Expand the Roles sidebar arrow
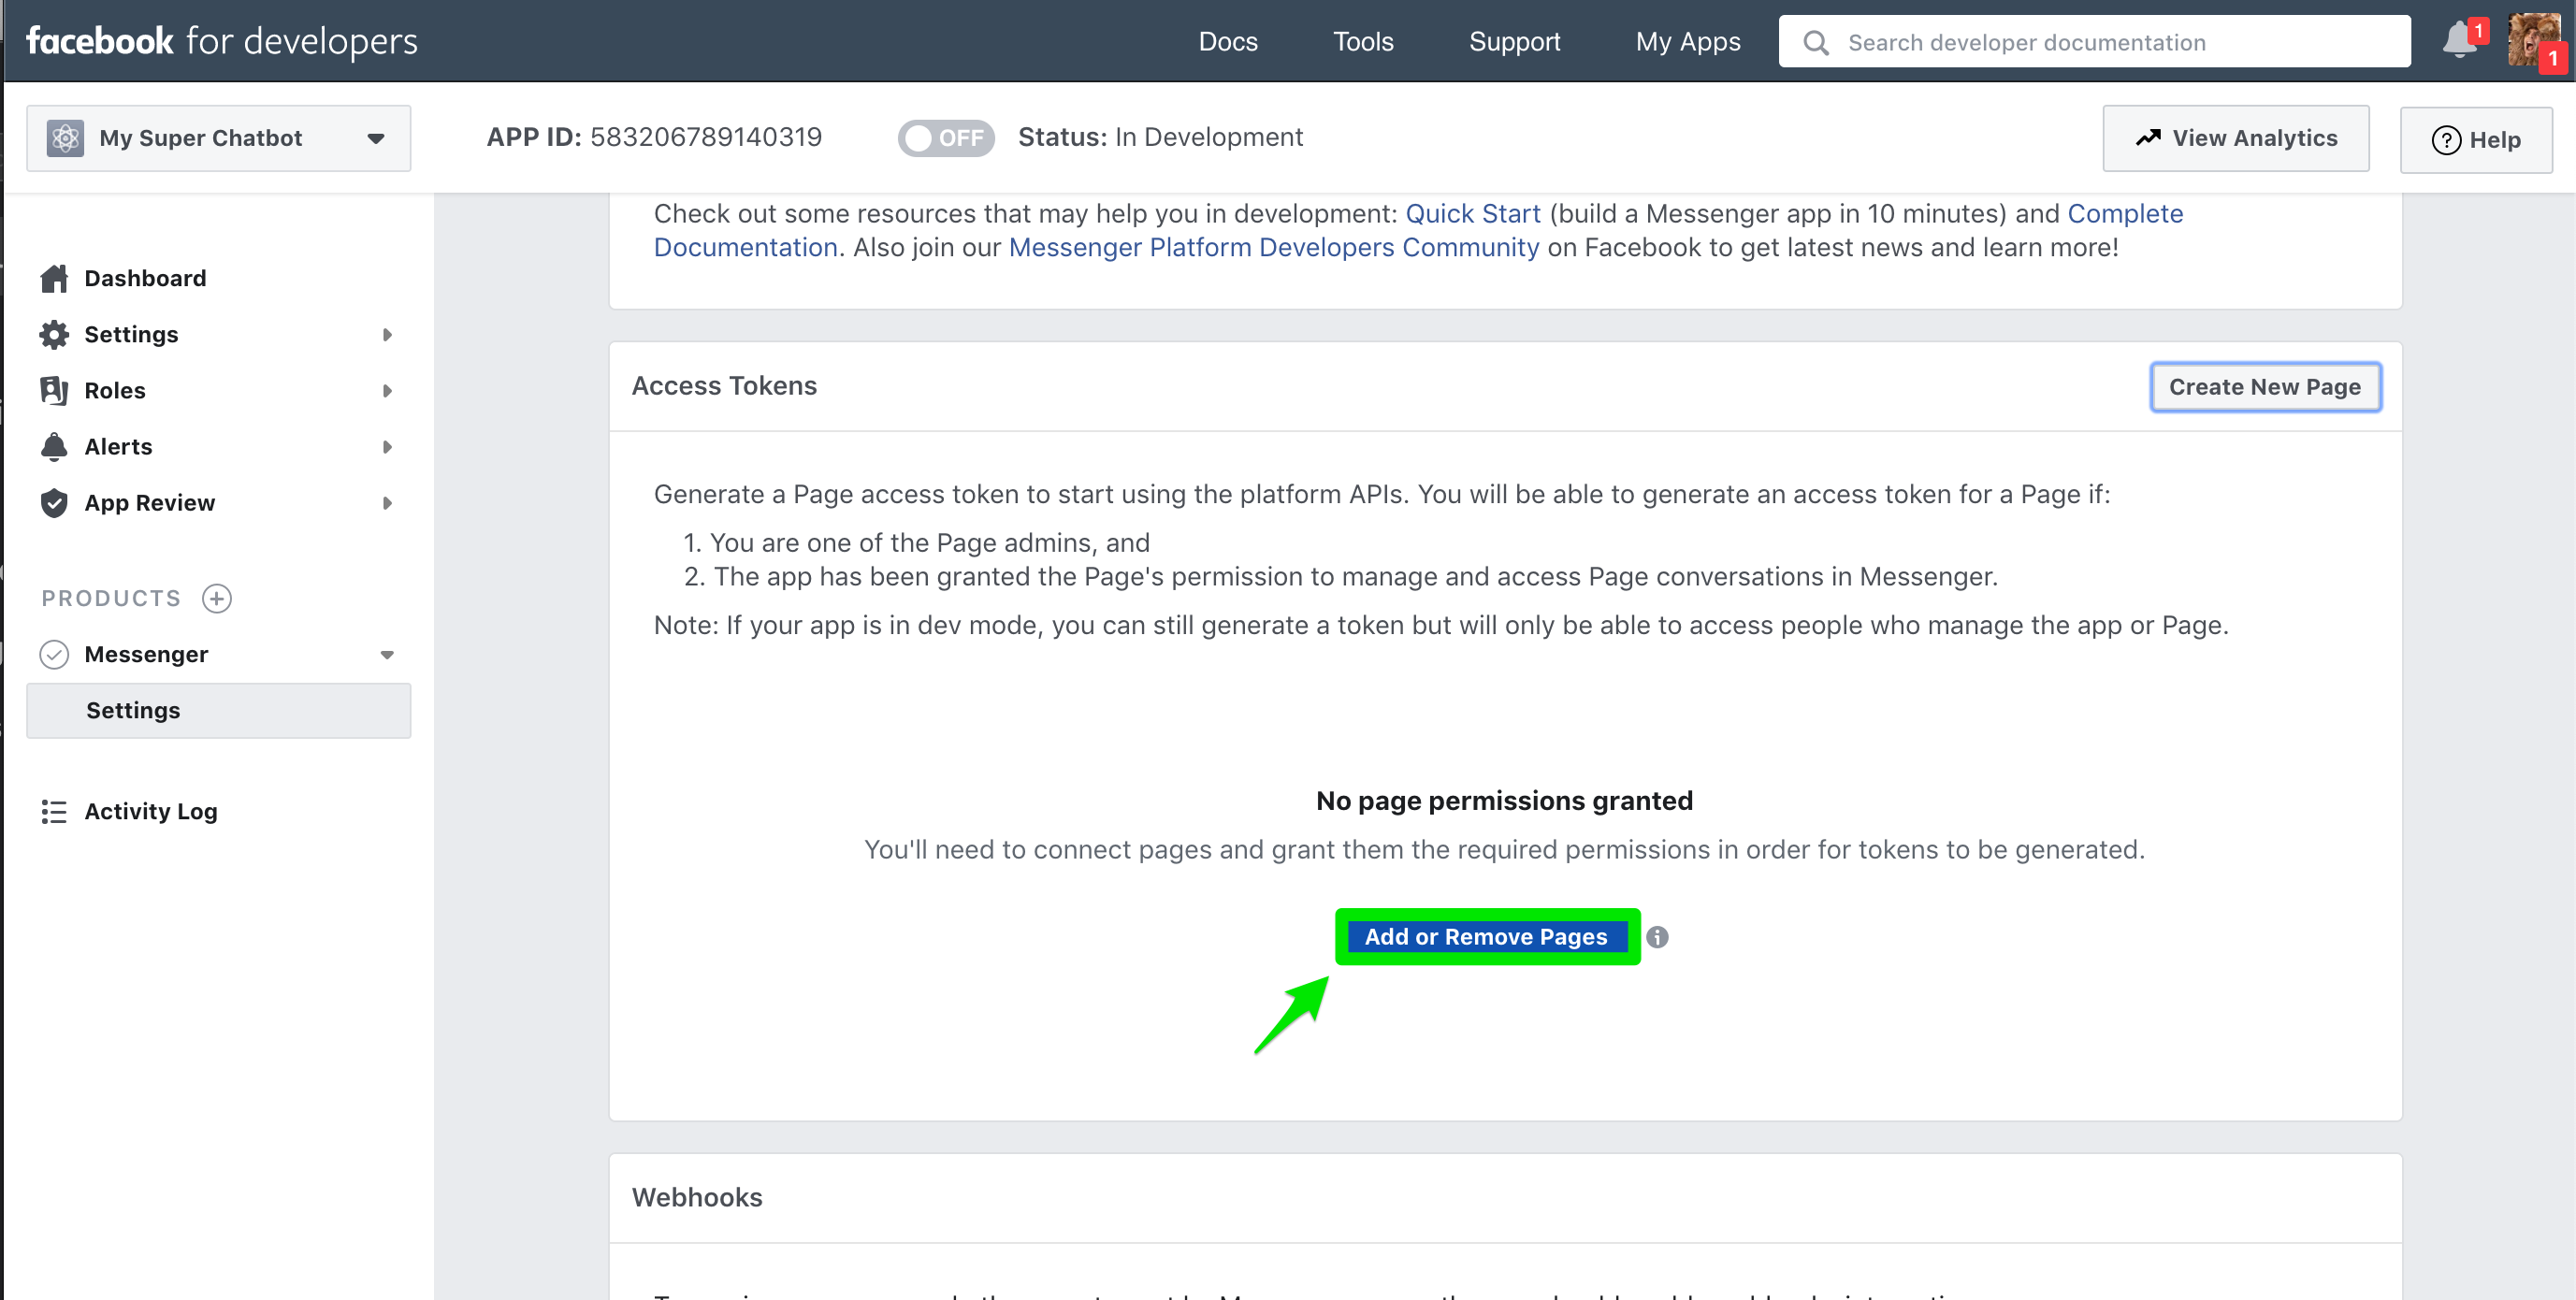Viewport: 2576px width, 1300px height. point(387,390)
